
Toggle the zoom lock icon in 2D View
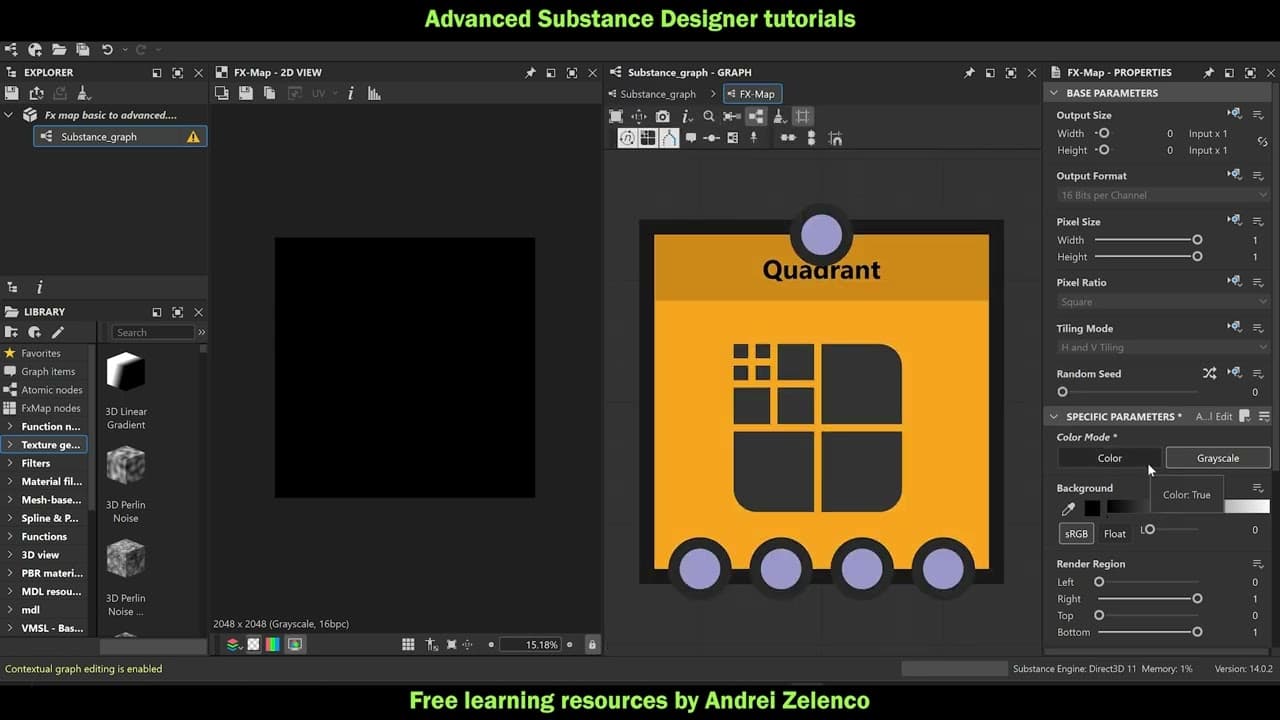pos(592,645)
